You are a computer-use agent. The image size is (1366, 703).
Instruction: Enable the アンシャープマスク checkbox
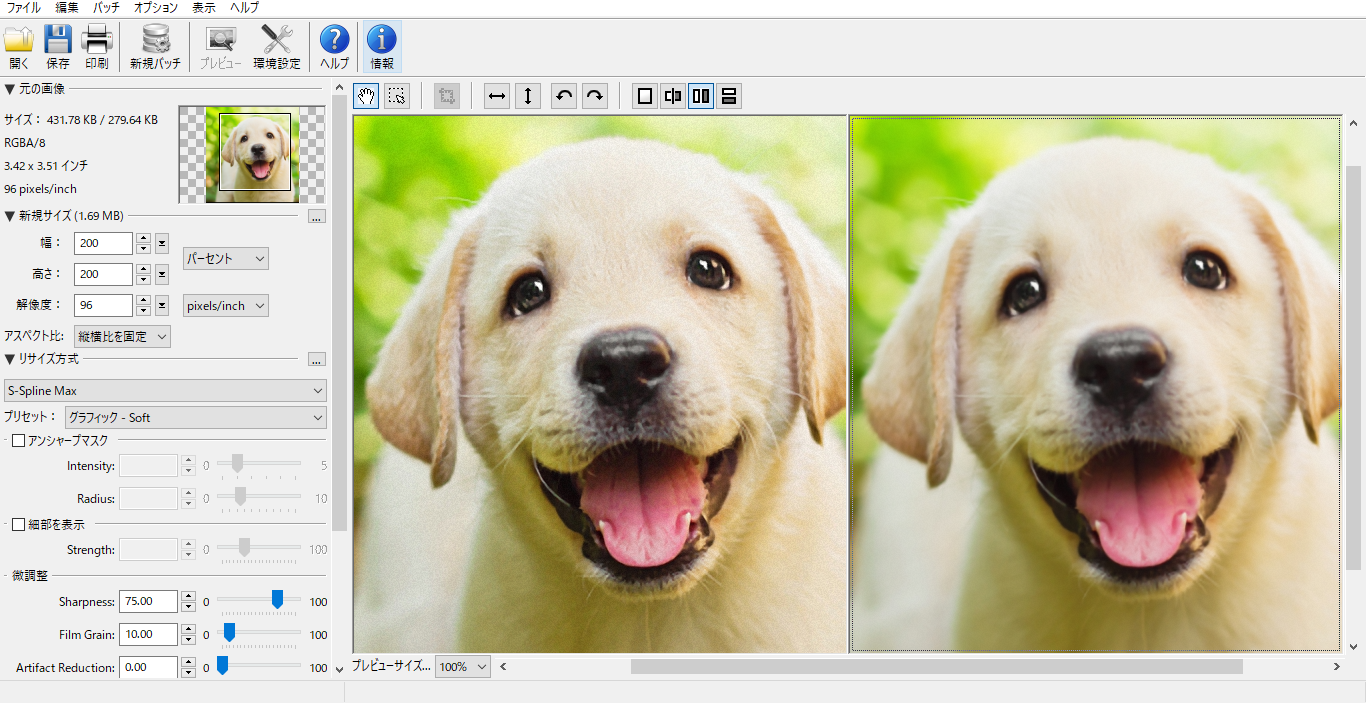18,441
